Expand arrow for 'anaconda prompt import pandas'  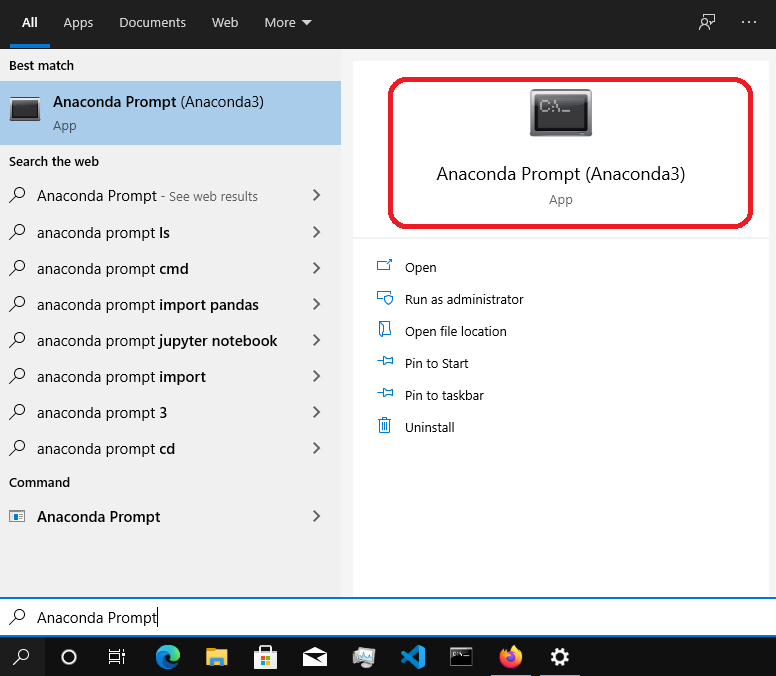317,304
